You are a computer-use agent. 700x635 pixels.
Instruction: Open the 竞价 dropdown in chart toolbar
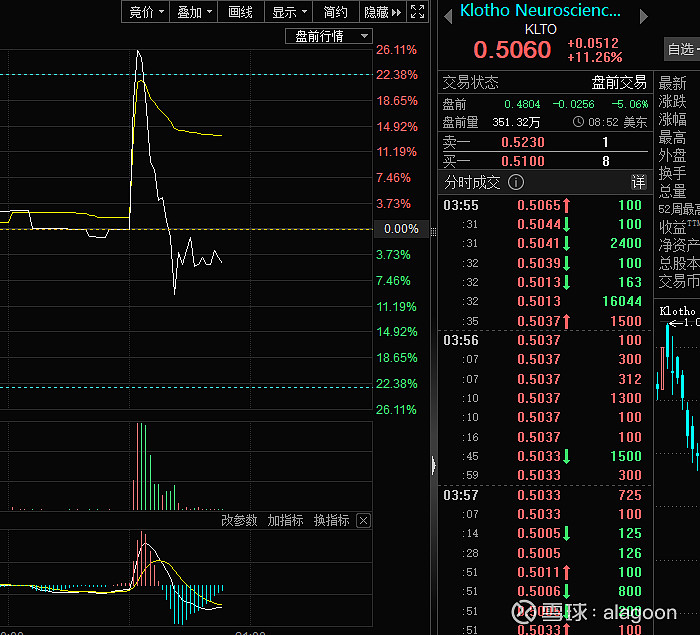coord(146,12)
